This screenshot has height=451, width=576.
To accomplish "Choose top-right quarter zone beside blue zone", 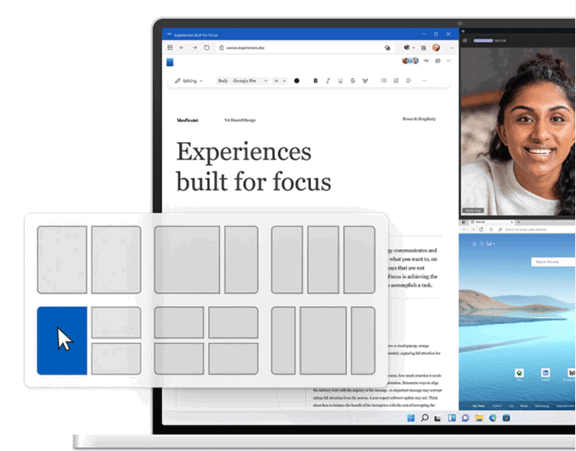I will (x=116, y=322).
